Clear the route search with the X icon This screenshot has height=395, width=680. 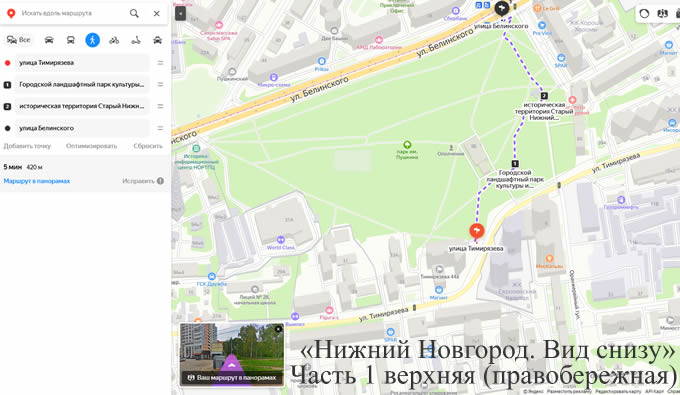click(157, 13)
